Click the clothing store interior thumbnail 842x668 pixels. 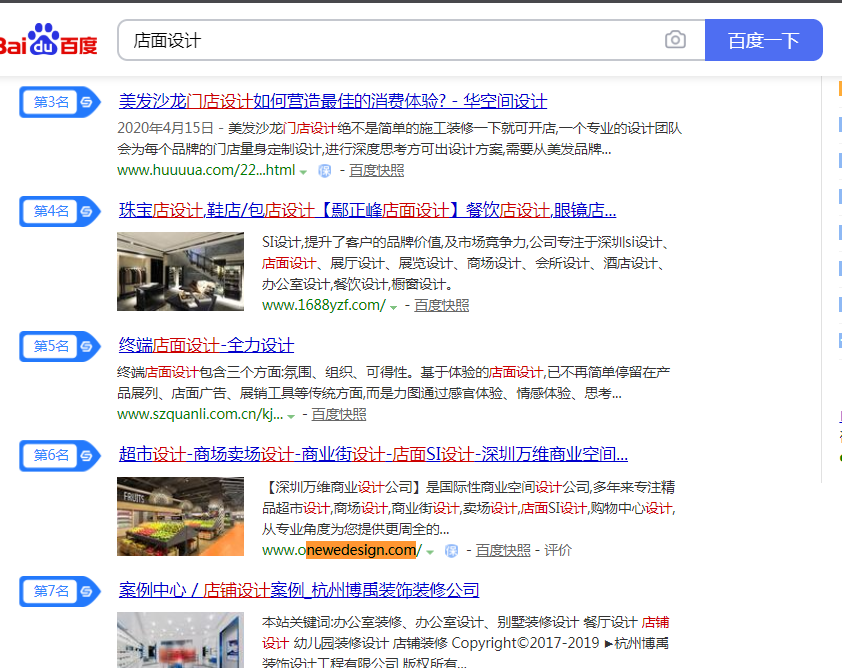180,271
